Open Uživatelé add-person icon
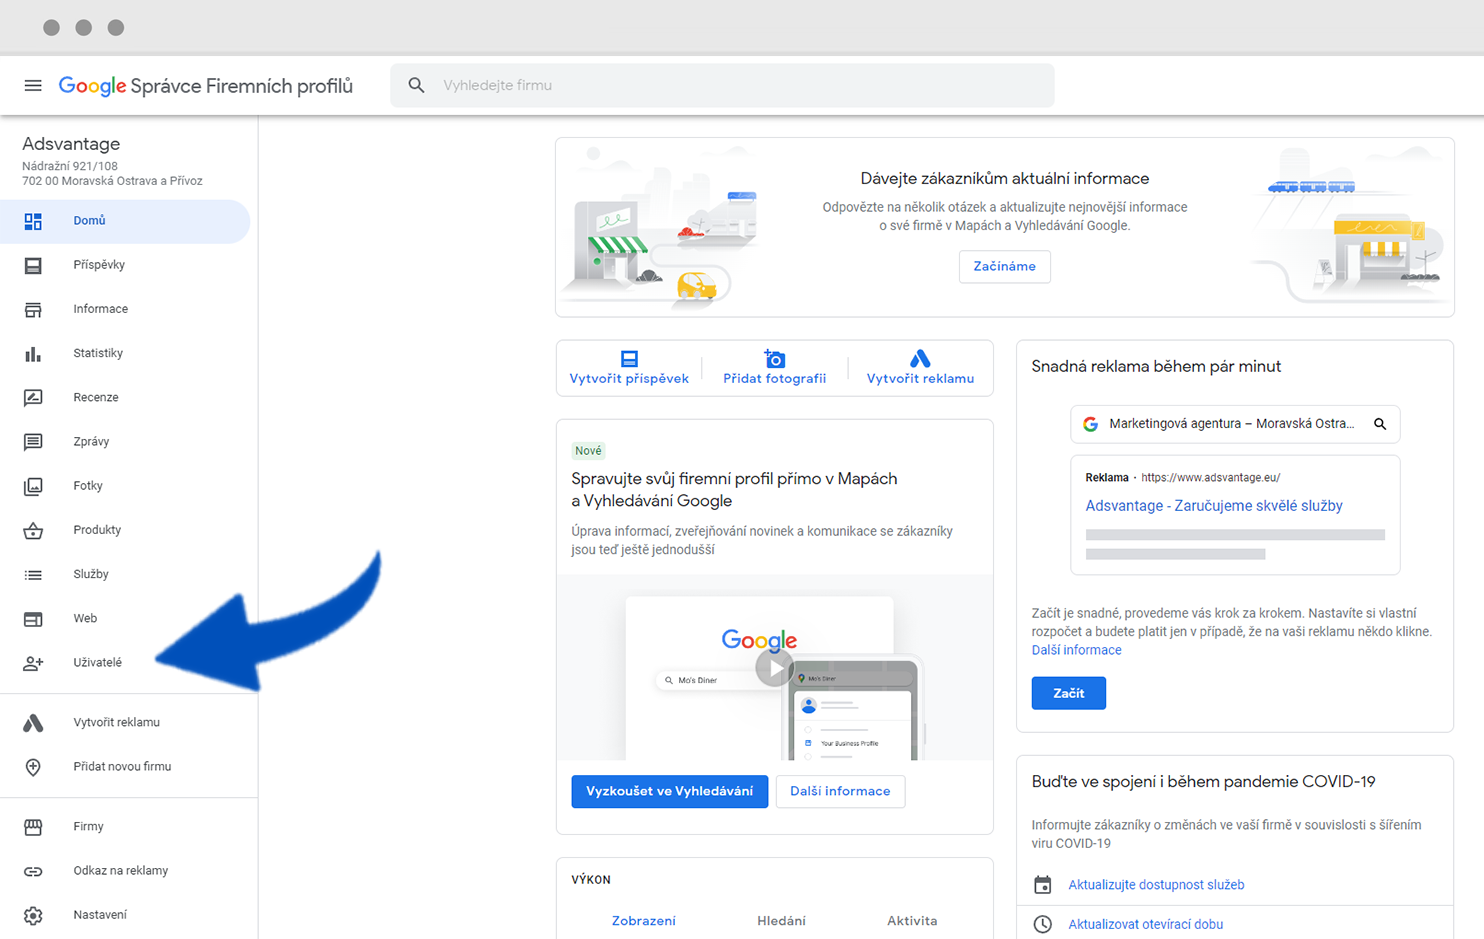The image size is (1484, 939). (x=33, y=663)
